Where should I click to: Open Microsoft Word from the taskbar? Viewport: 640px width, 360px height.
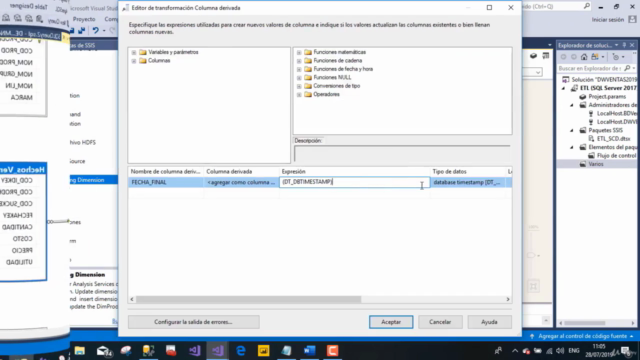(309, 351)
